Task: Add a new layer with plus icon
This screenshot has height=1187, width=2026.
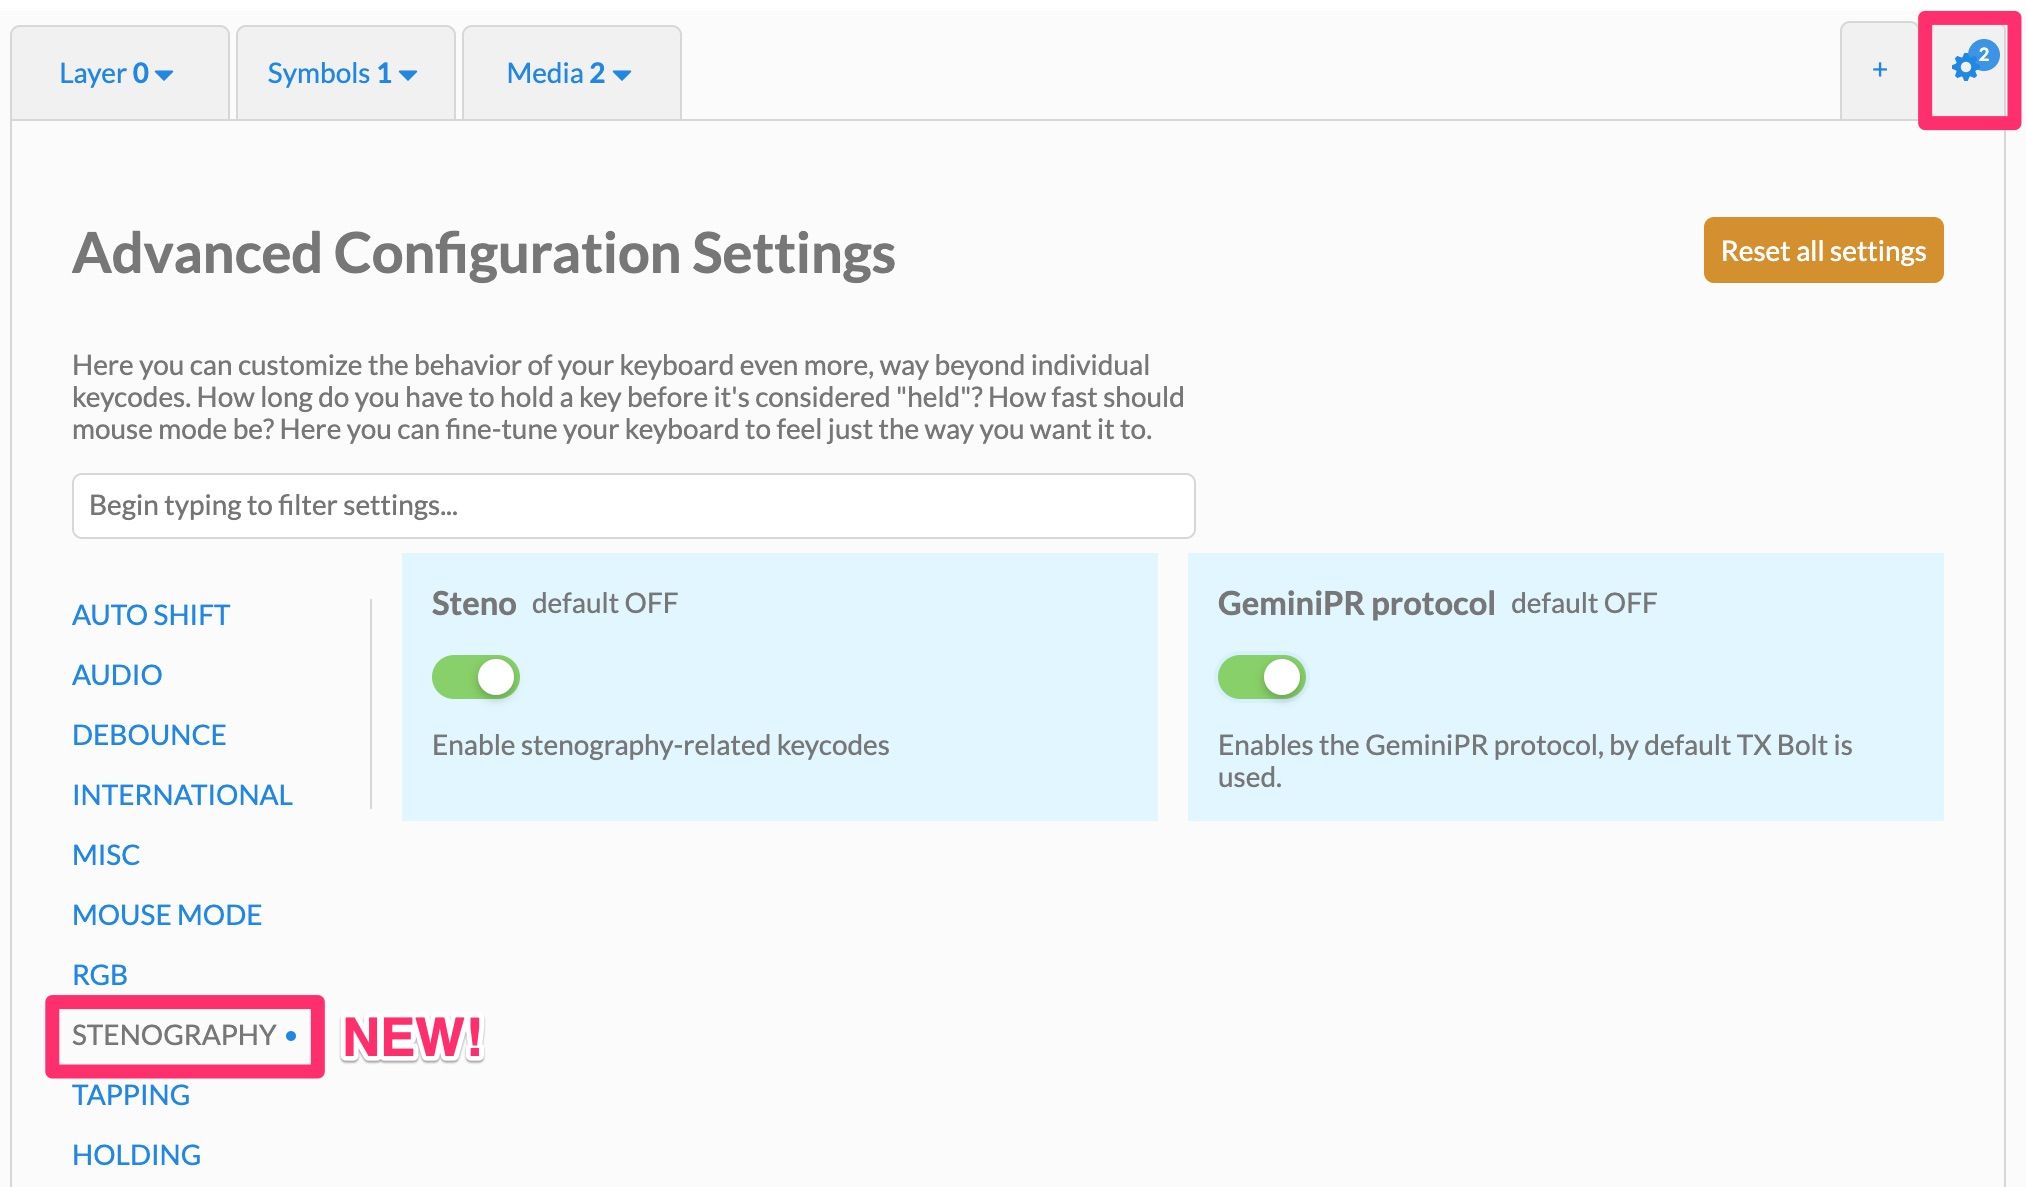Action: click(1879, 70)
